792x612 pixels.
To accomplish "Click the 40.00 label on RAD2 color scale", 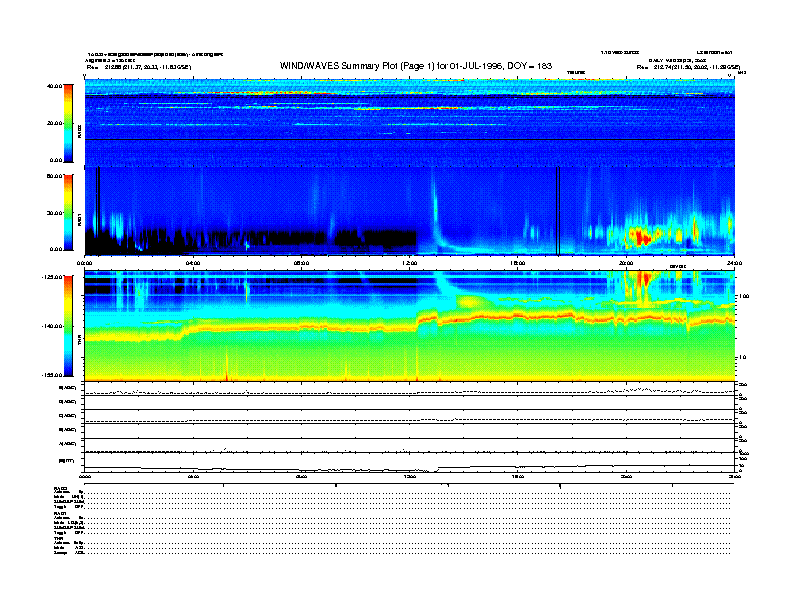I will [x=54, y=86].
